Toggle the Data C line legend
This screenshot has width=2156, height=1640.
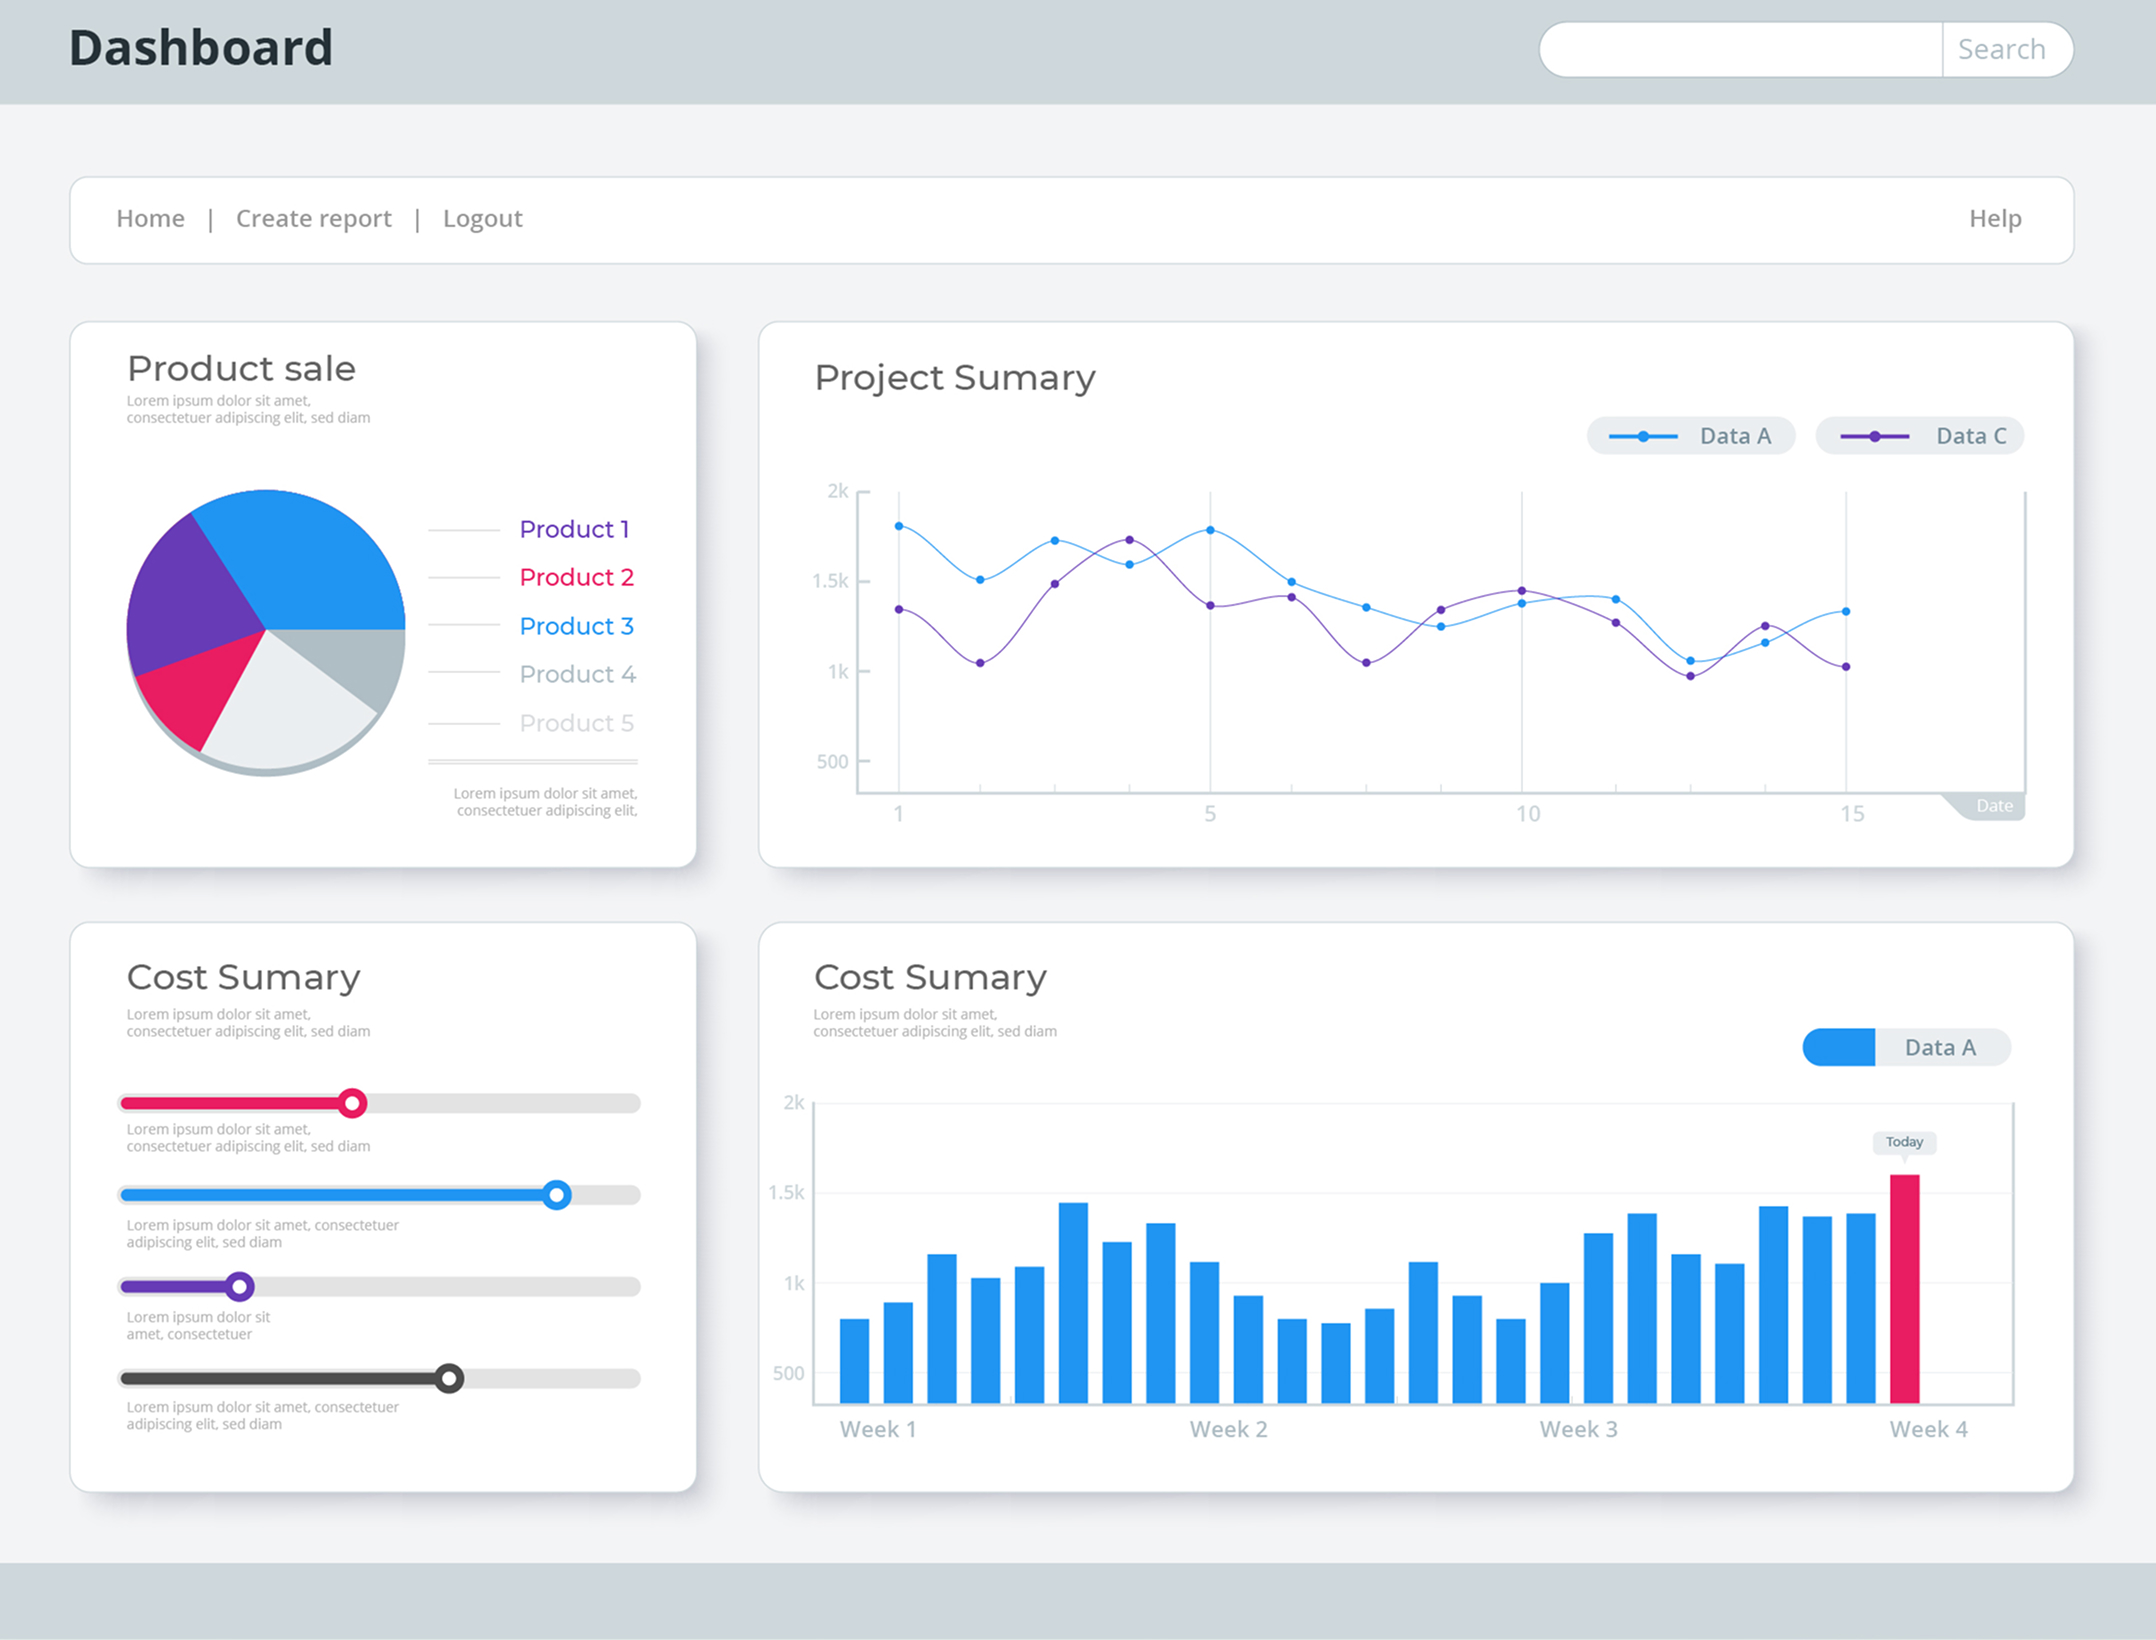1919,436
